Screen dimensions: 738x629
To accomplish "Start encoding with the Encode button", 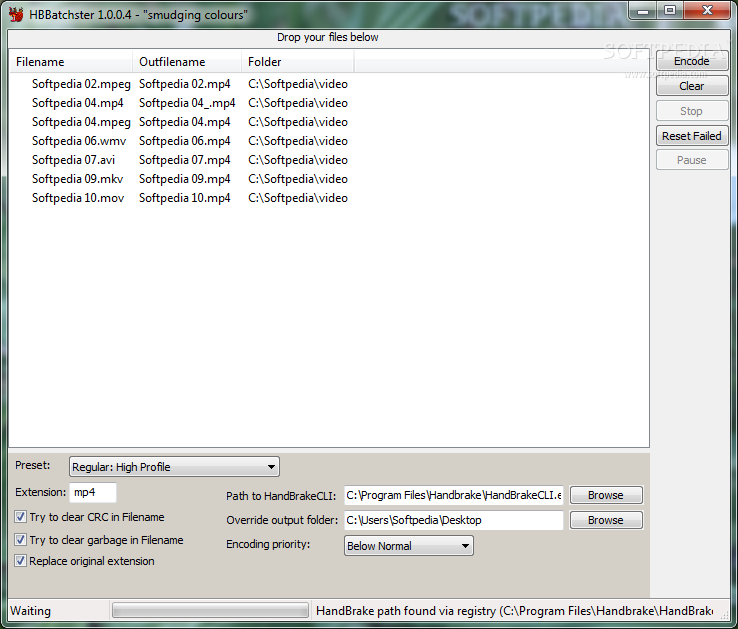I will click(x=692, y=61).
